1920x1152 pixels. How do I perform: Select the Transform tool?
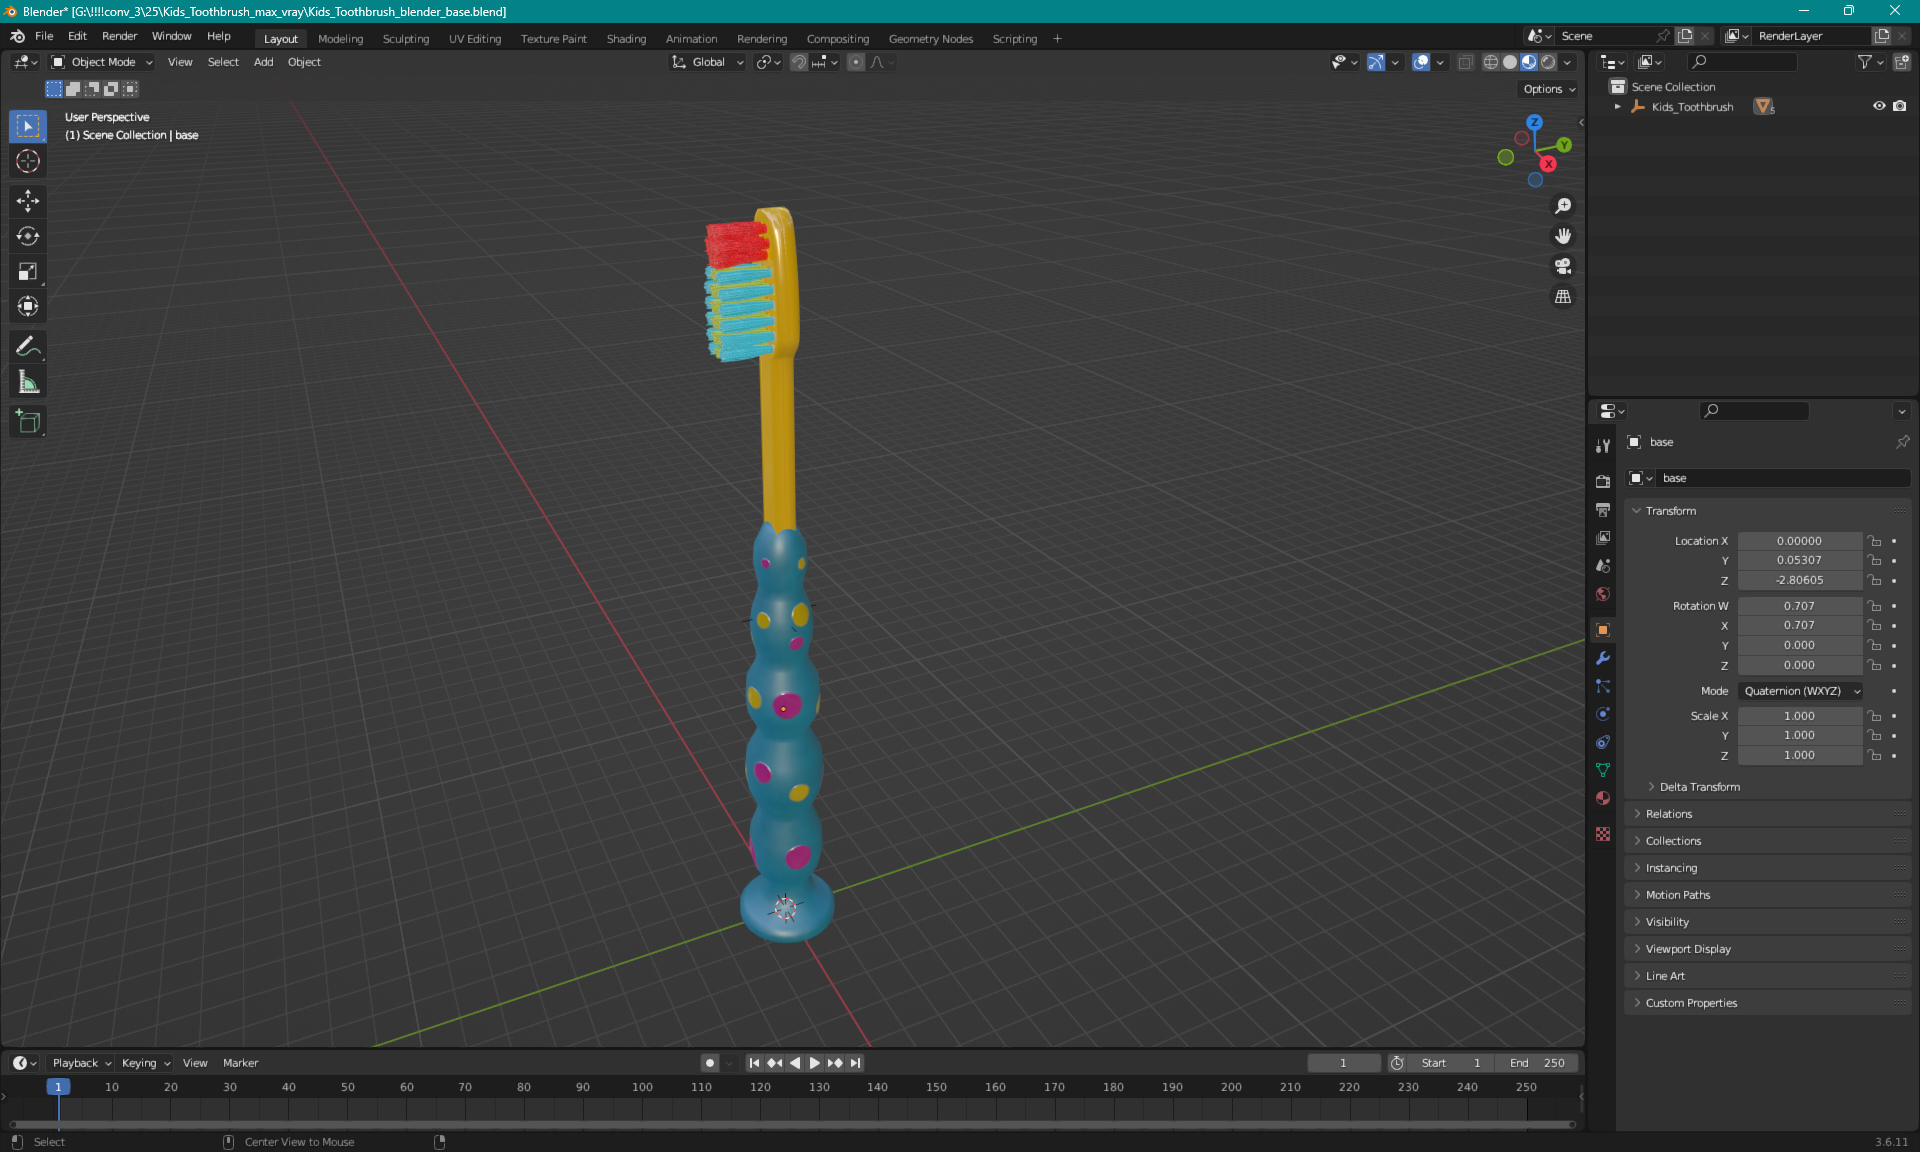click(28, 306)
